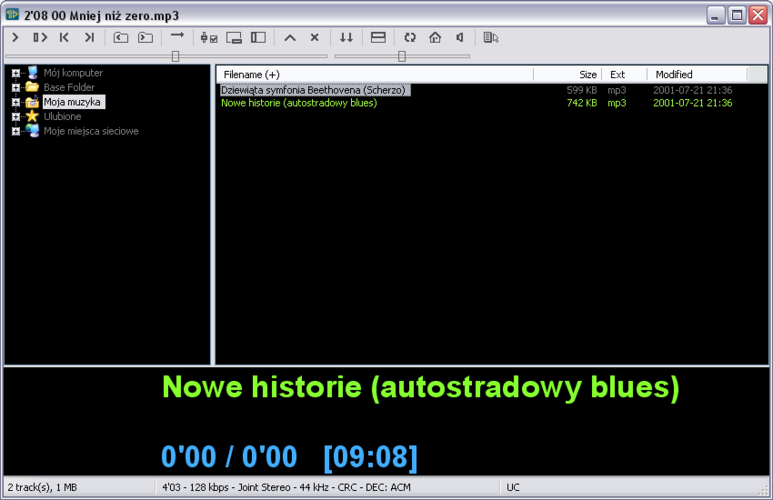Image resolution: width=773 pixels, height=500 pixels.
Task: Click the Moja muzyka folder icon
Action: (x=33, y=102)
